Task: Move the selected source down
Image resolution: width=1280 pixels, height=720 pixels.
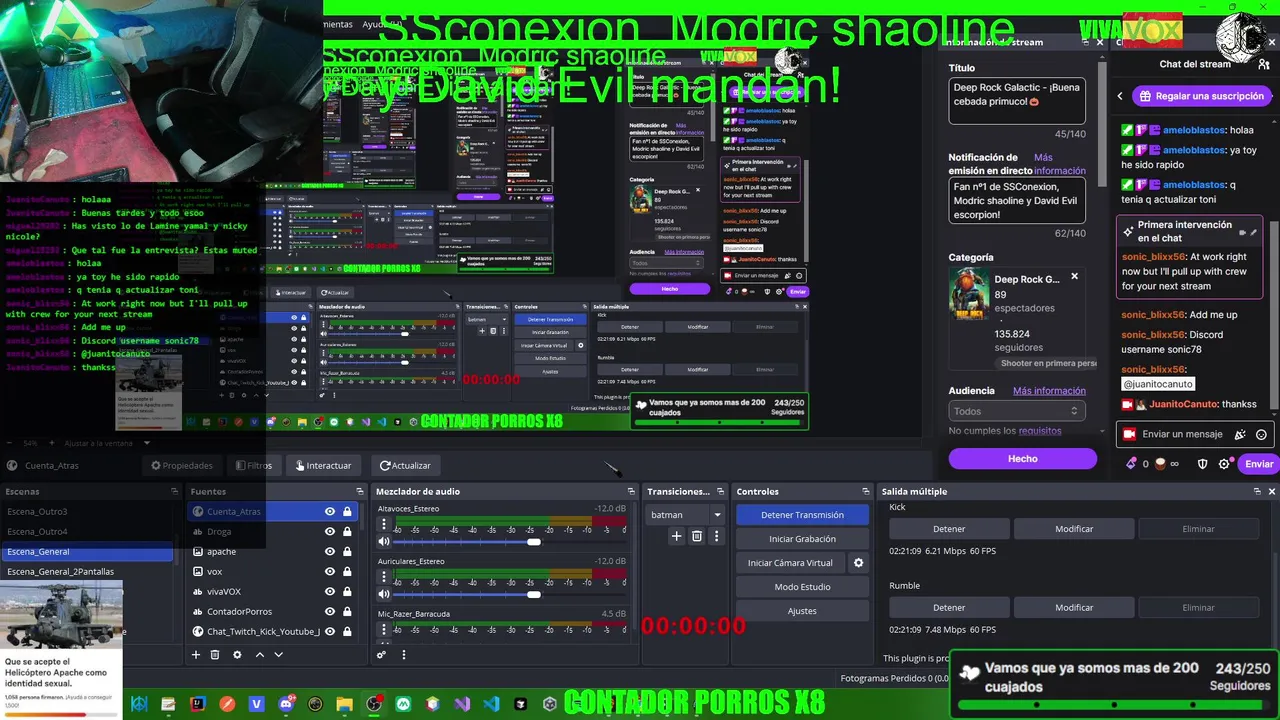Action: pyautogui.click(x=279, y=654)
